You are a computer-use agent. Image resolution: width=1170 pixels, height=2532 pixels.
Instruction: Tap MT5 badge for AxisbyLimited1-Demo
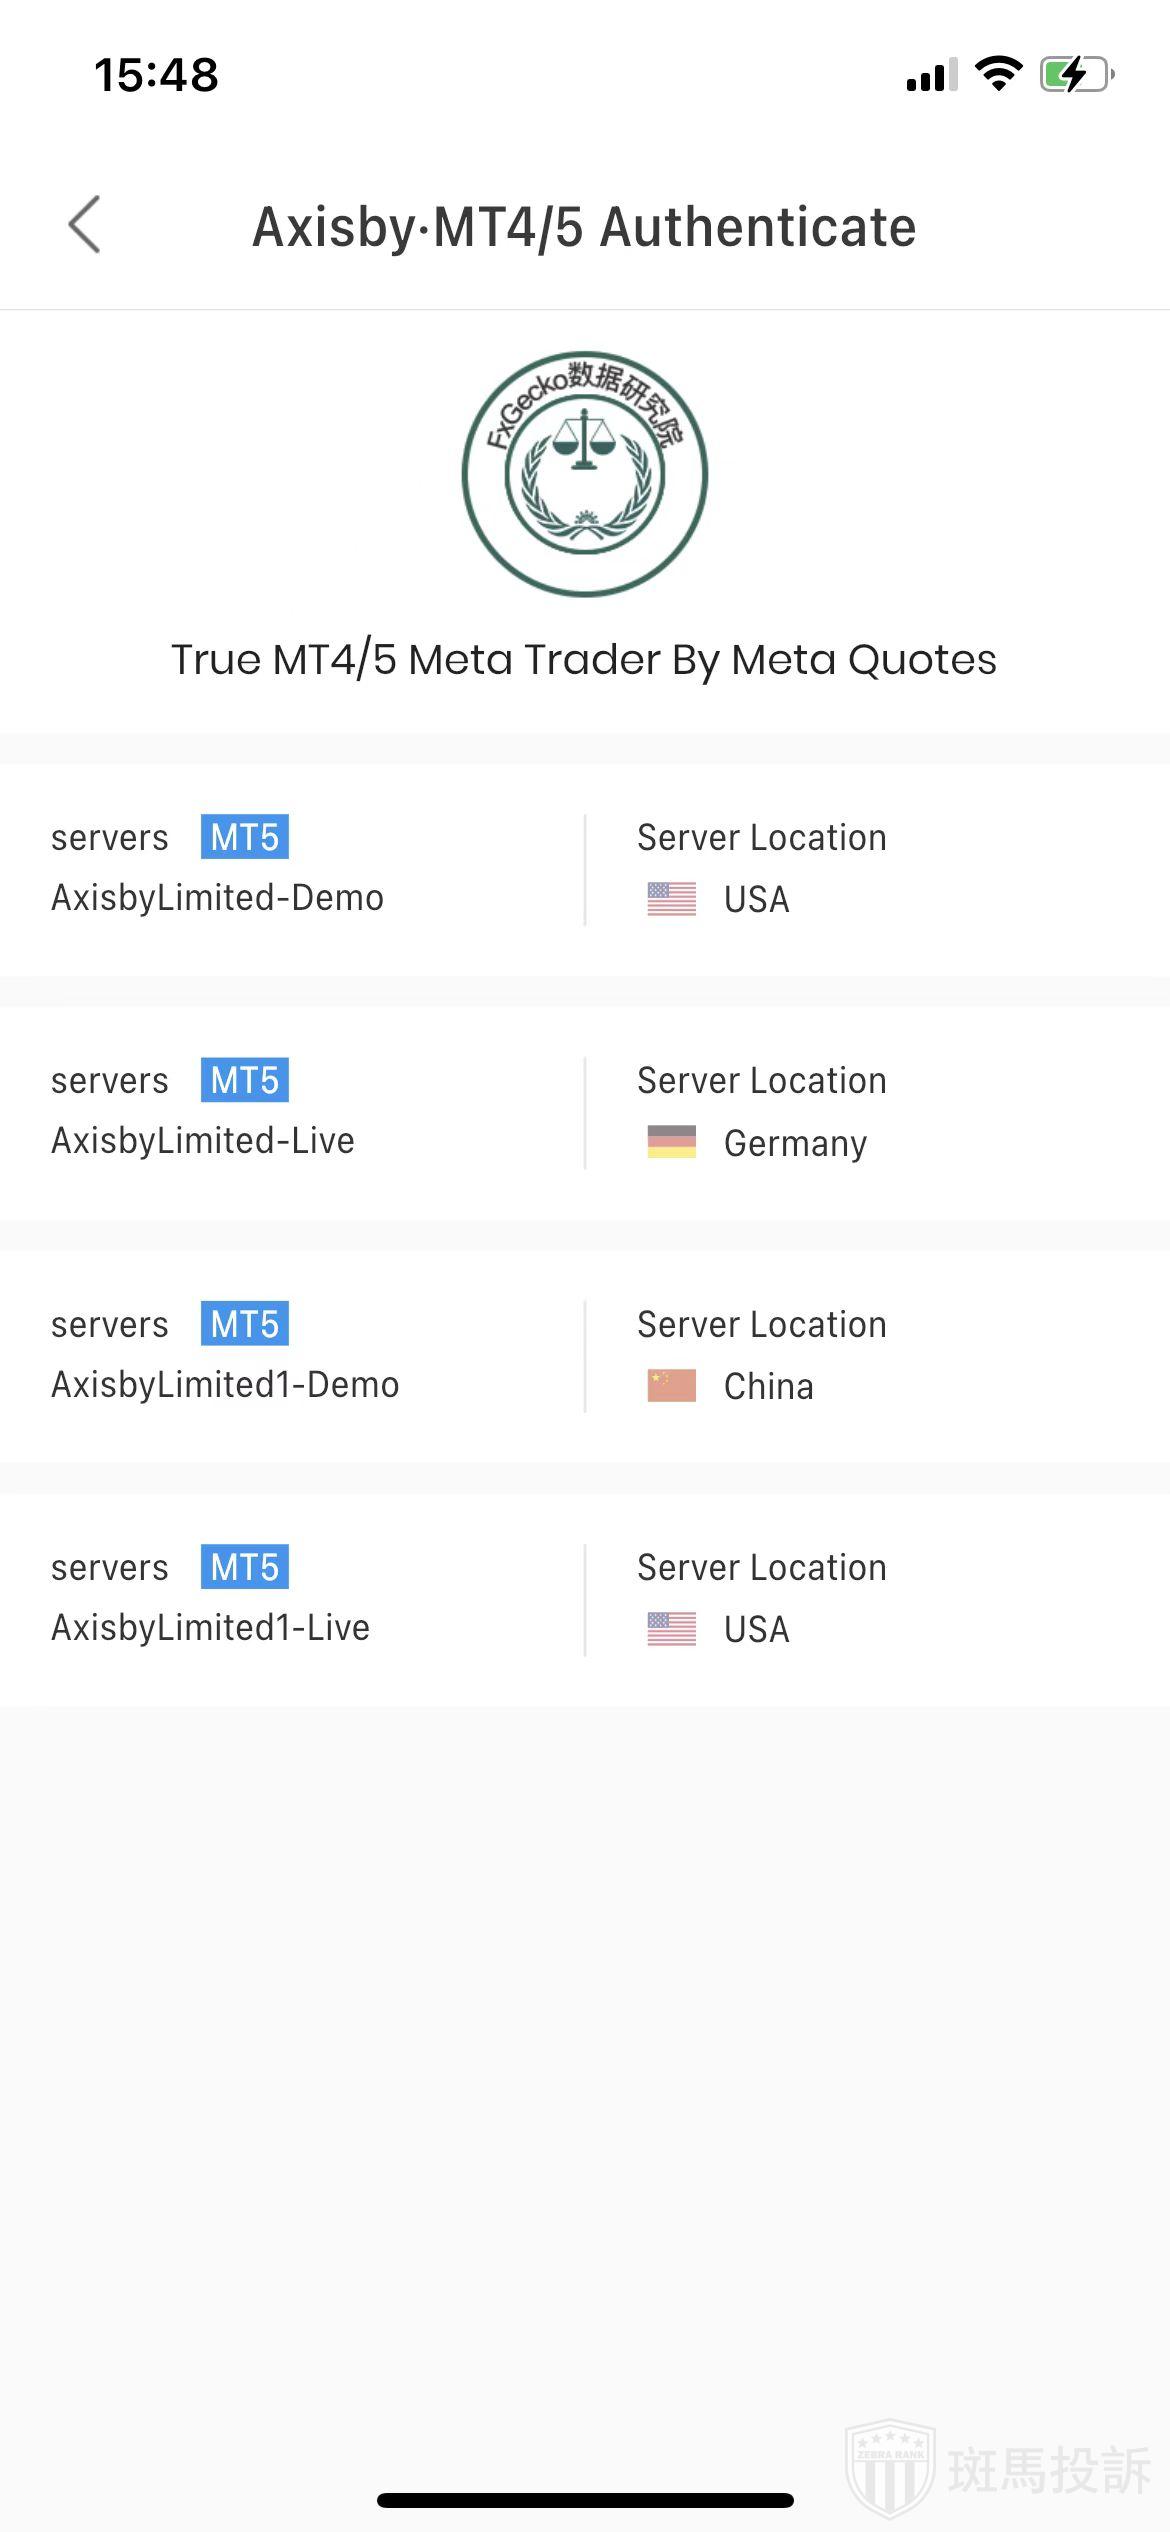click(x=245, y=1324)
